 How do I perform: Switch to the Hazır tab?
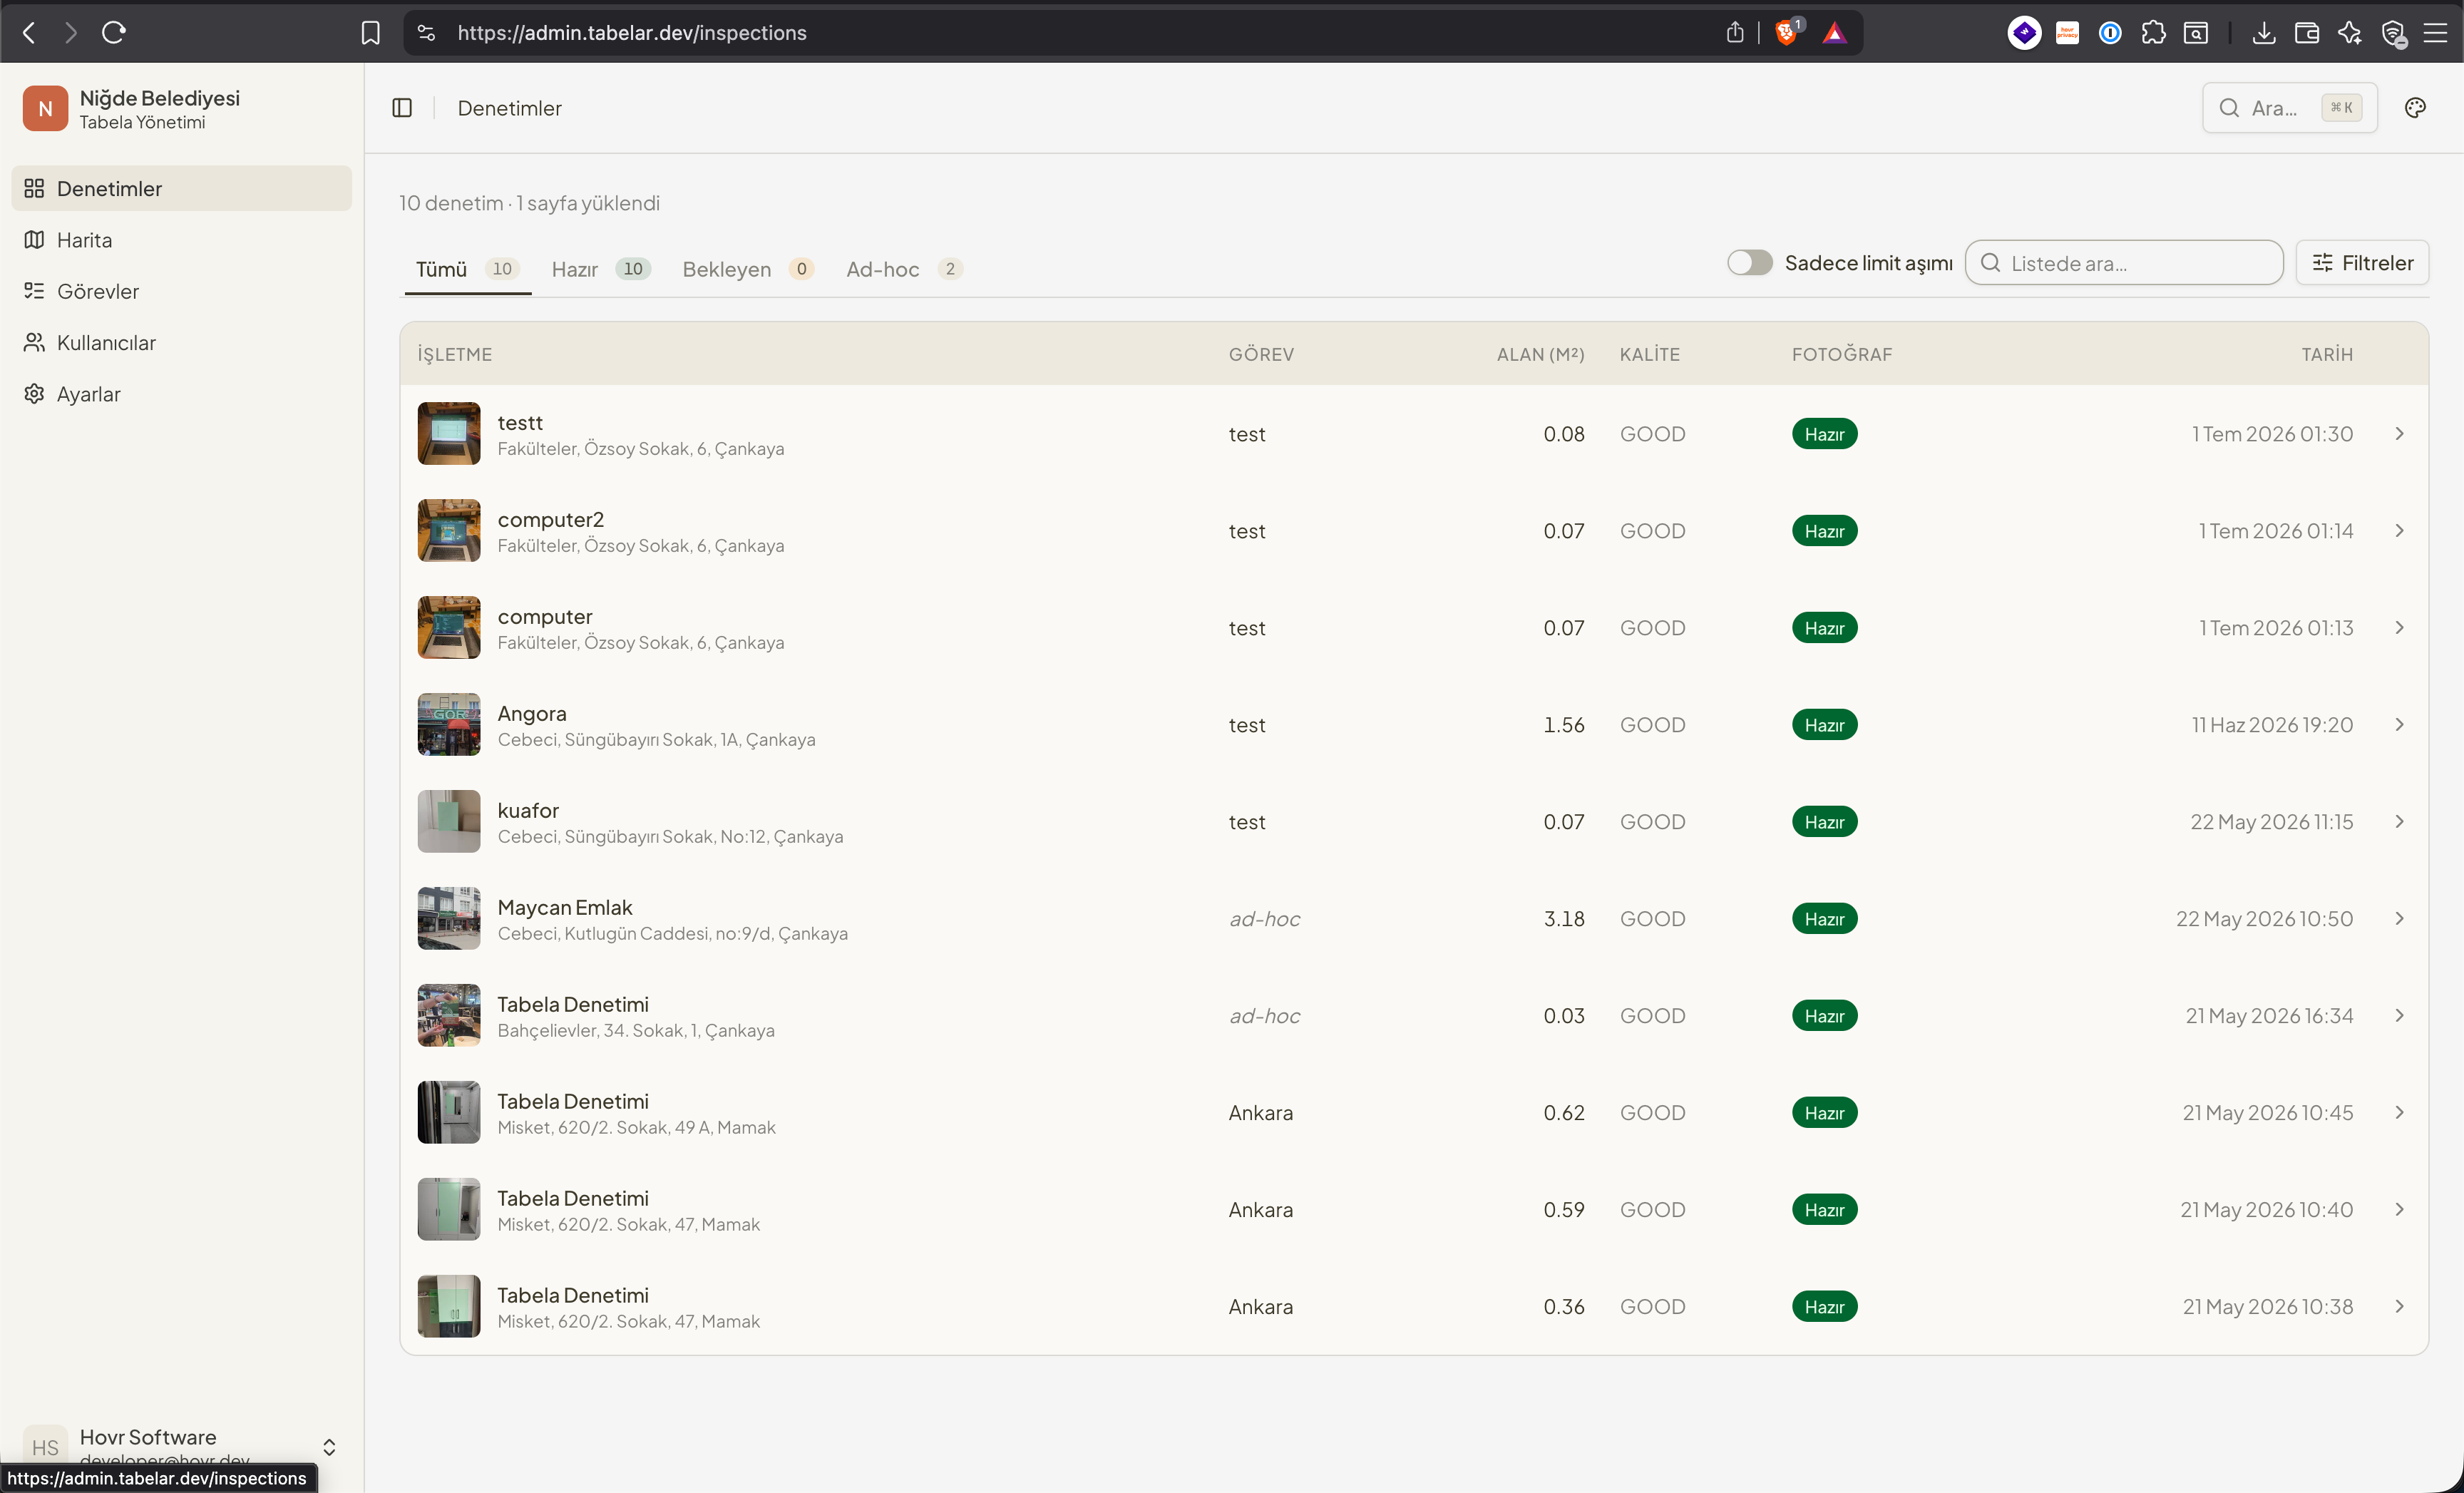click(x=600, y=269)
